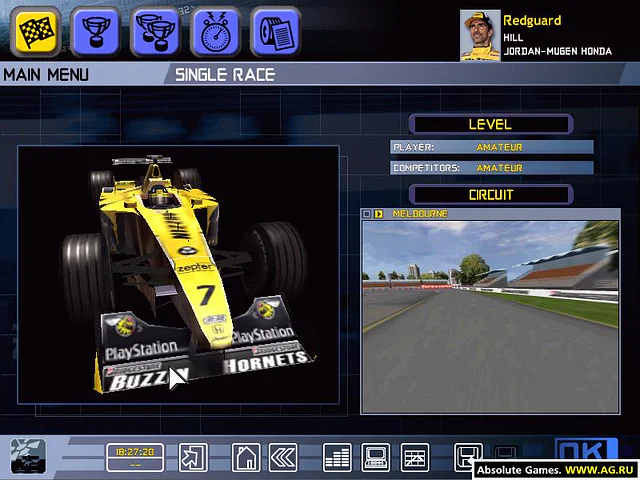
Task: Confirm with the blue OK button
Action: point(587,450)
